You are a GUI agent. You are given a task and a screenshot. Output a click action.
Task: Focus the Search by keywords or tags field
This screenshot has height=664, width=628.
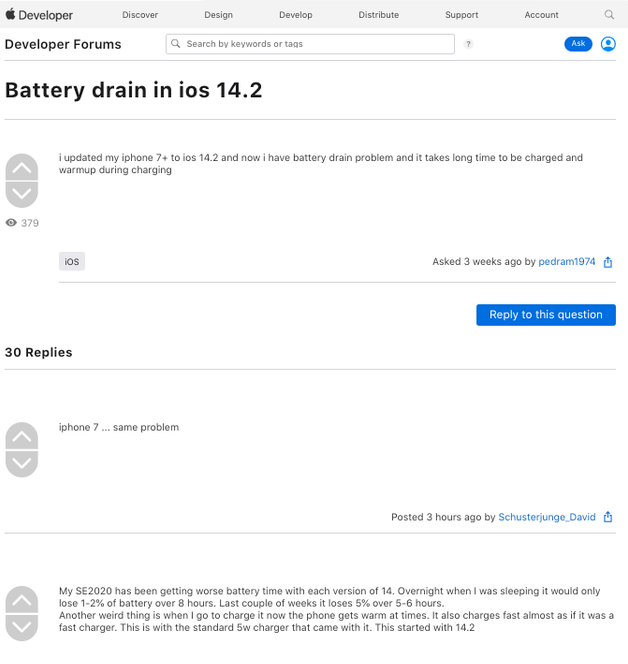(x=310, y=44)
